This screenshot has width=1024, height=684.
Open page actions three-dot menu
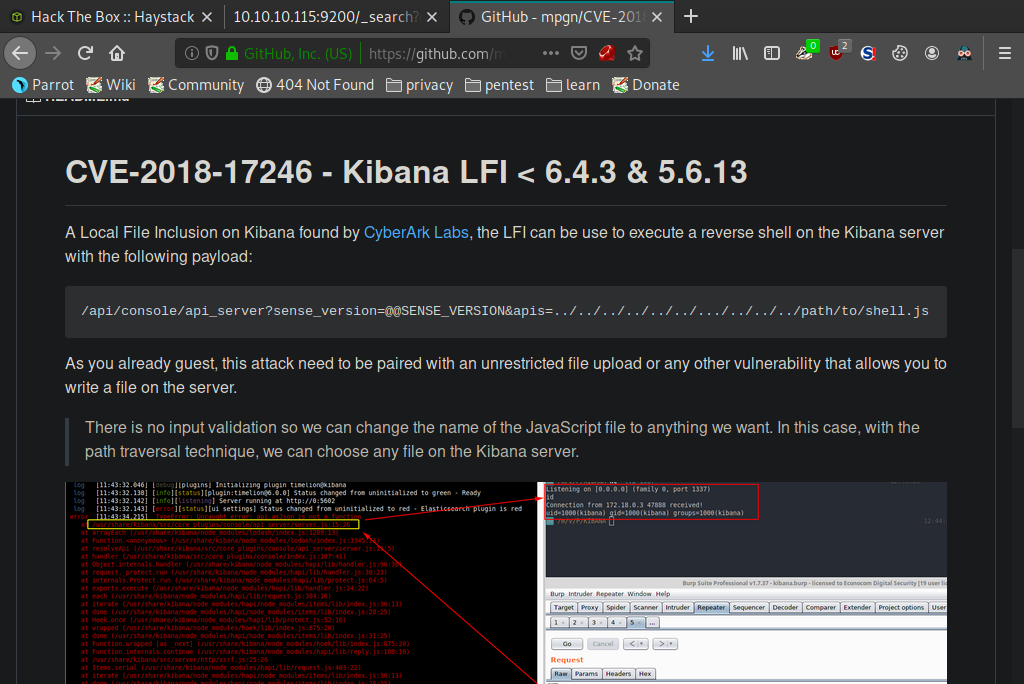click(551, 53)
